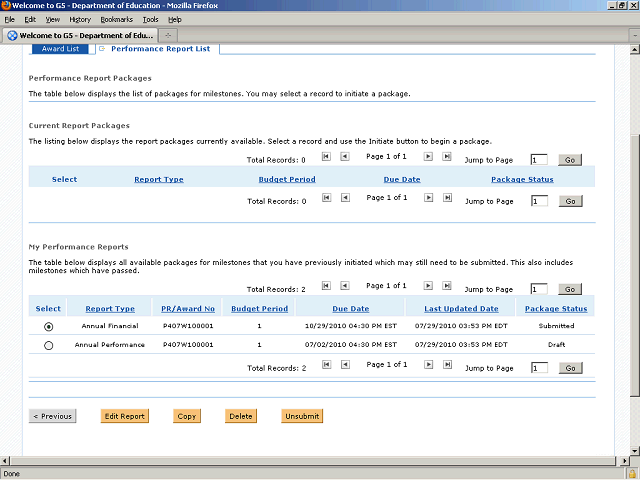Click last page arrow in Current Report Packages top pager
The height and width of the screenshot is (480, 640).
coord(446,156)
